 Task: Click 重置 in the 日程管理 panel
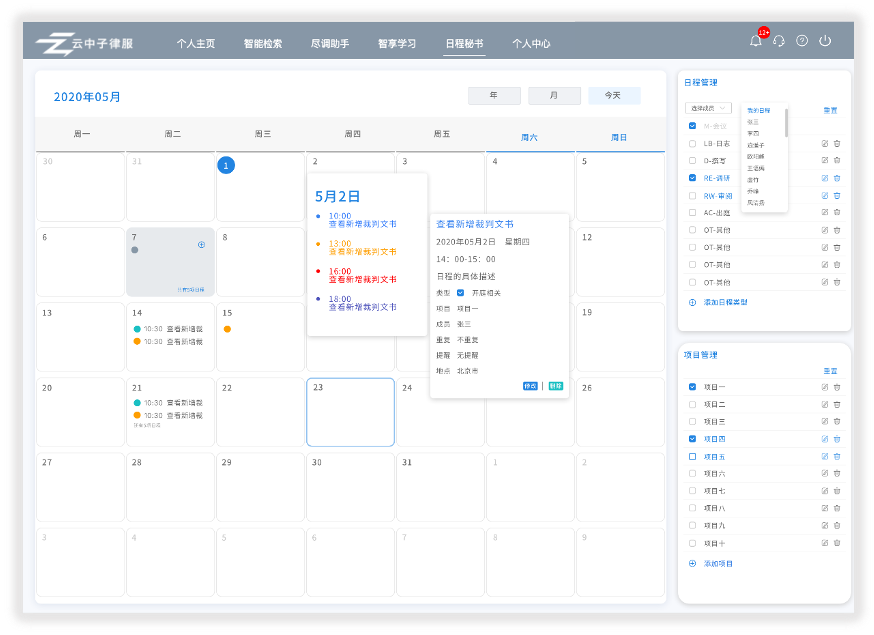pyautogui.click(x=831, y=110)
